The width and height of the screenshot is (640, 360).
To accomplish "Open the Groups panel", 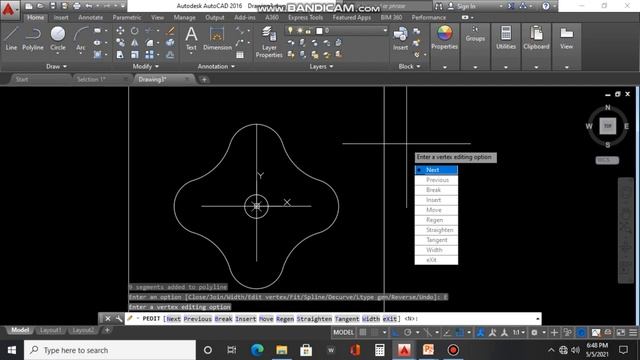I will pos(475,34).
